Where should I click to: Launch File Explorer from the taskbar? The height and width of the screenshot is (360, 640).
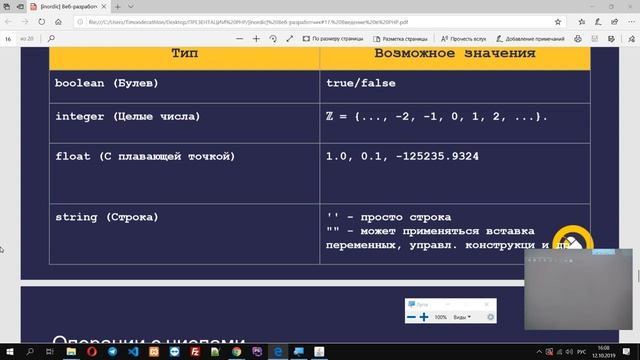(71, 351)
